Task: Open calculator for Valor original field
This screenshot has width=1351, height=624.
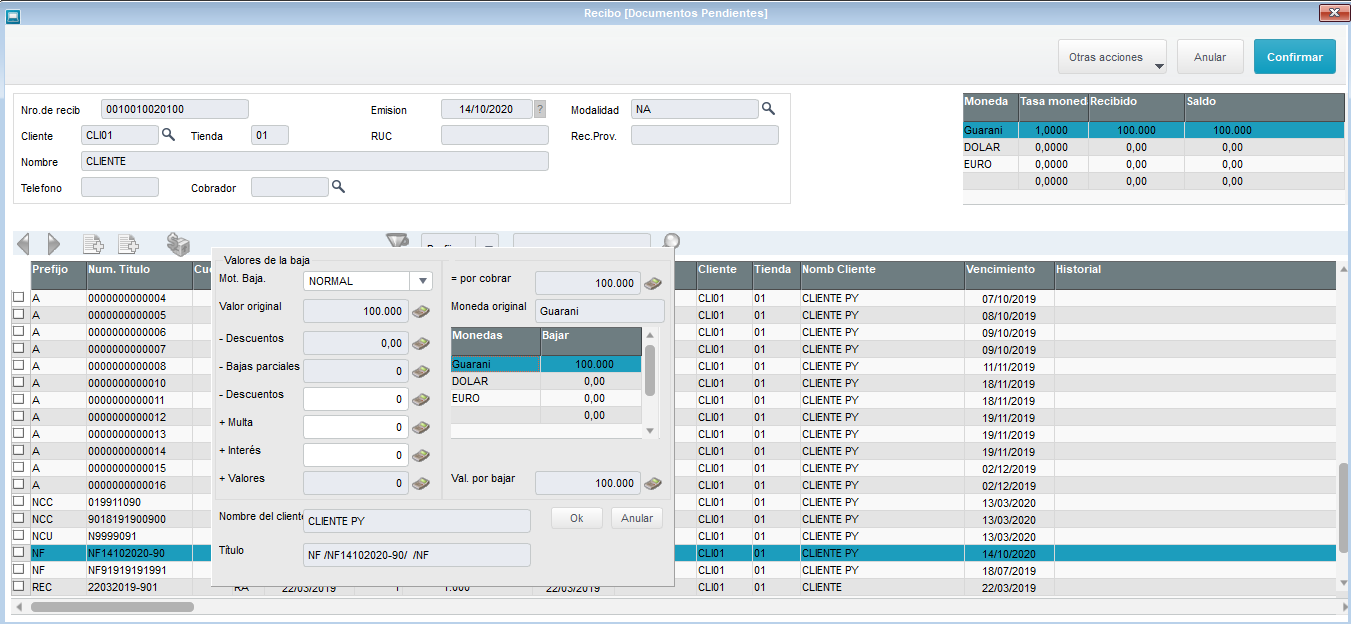Action: coord(421,311)
